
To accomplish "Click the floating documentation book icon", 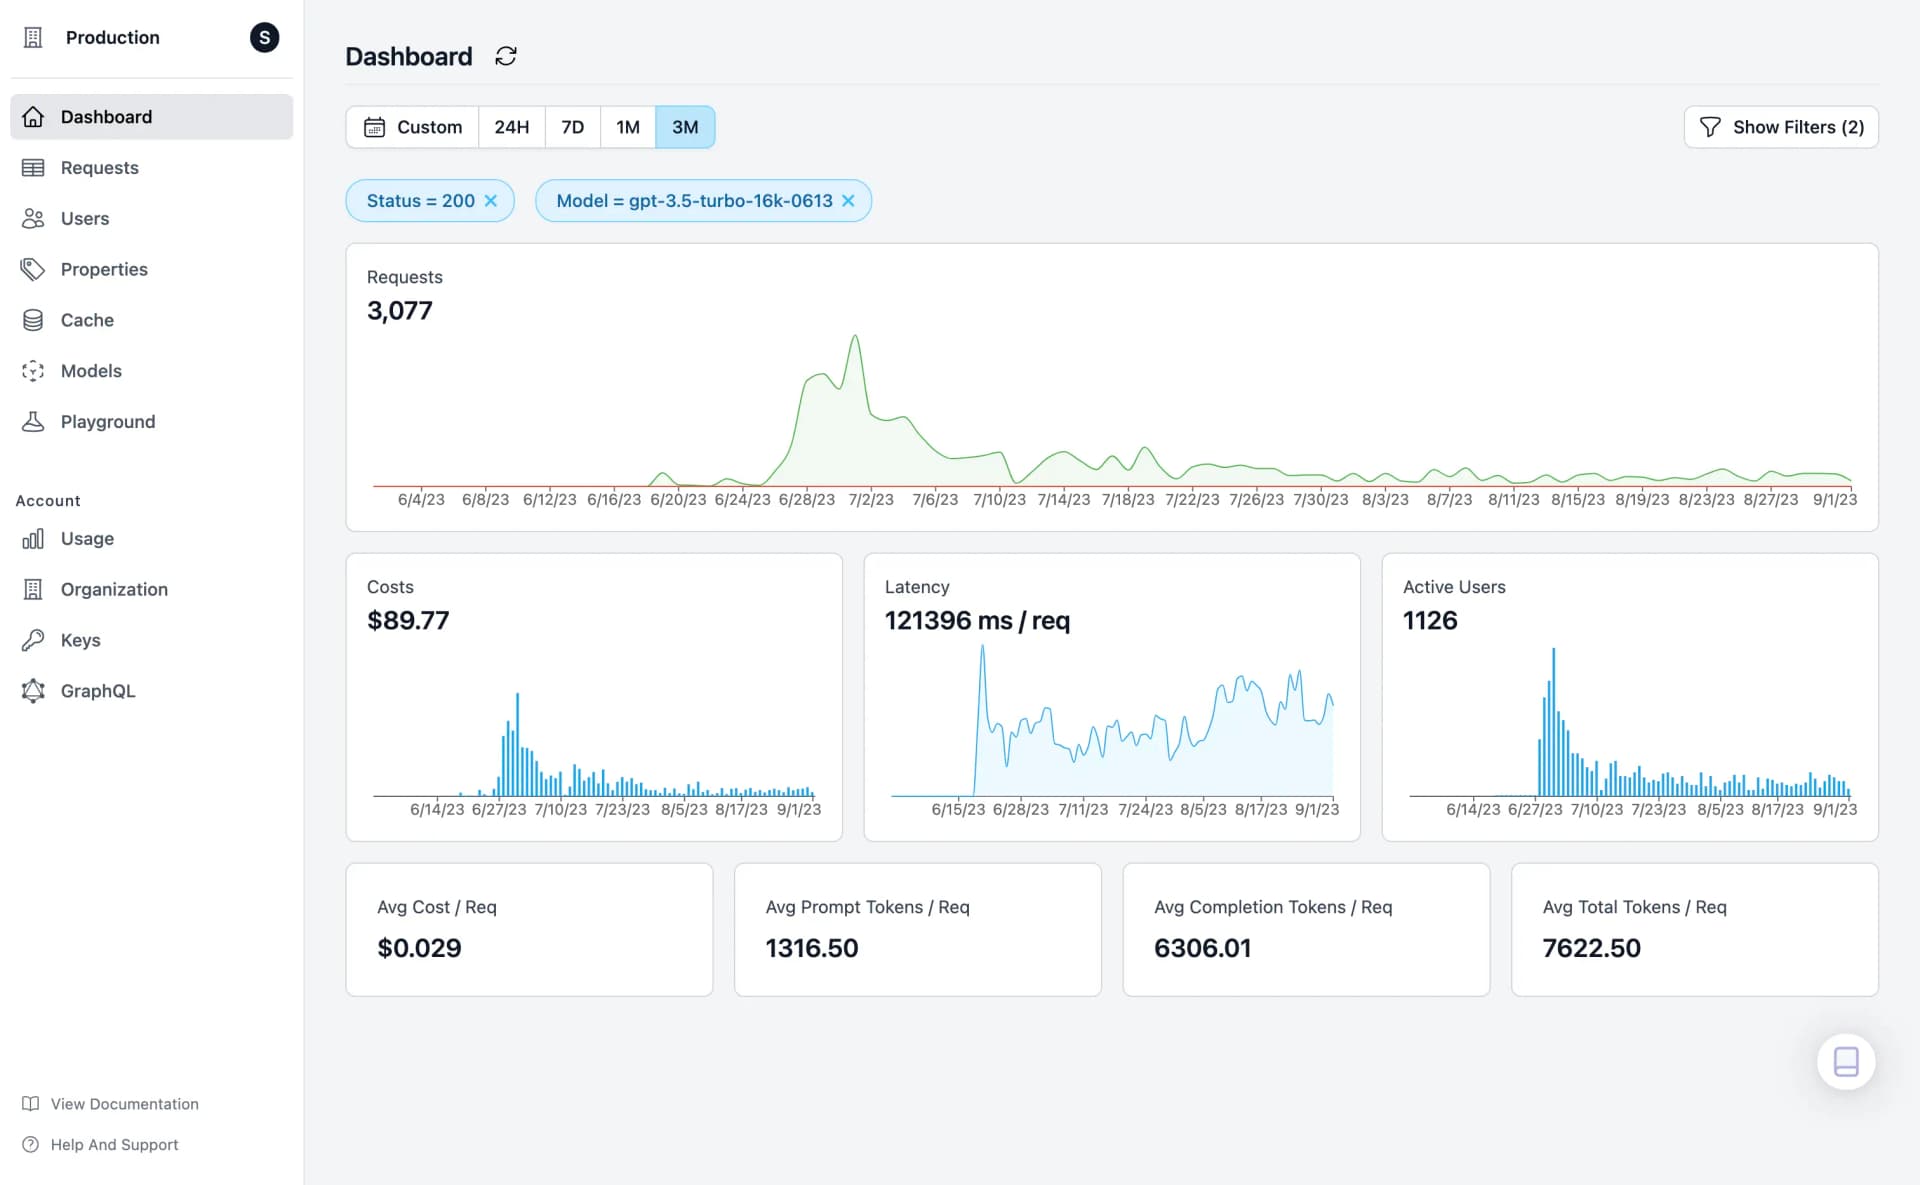I will click(1845, 1061).
